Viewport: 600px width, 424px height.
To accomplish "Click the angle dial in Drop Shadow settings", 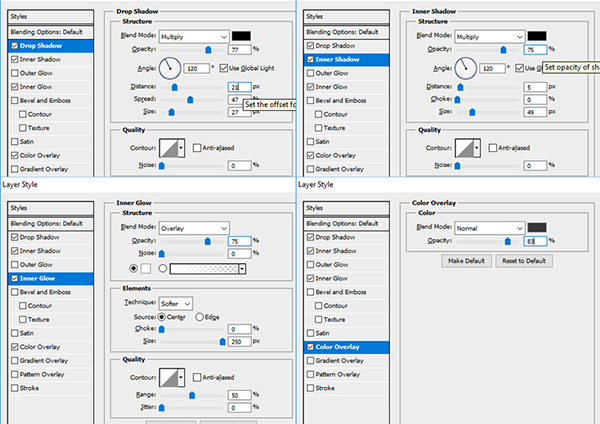I will tap(168, 68).
